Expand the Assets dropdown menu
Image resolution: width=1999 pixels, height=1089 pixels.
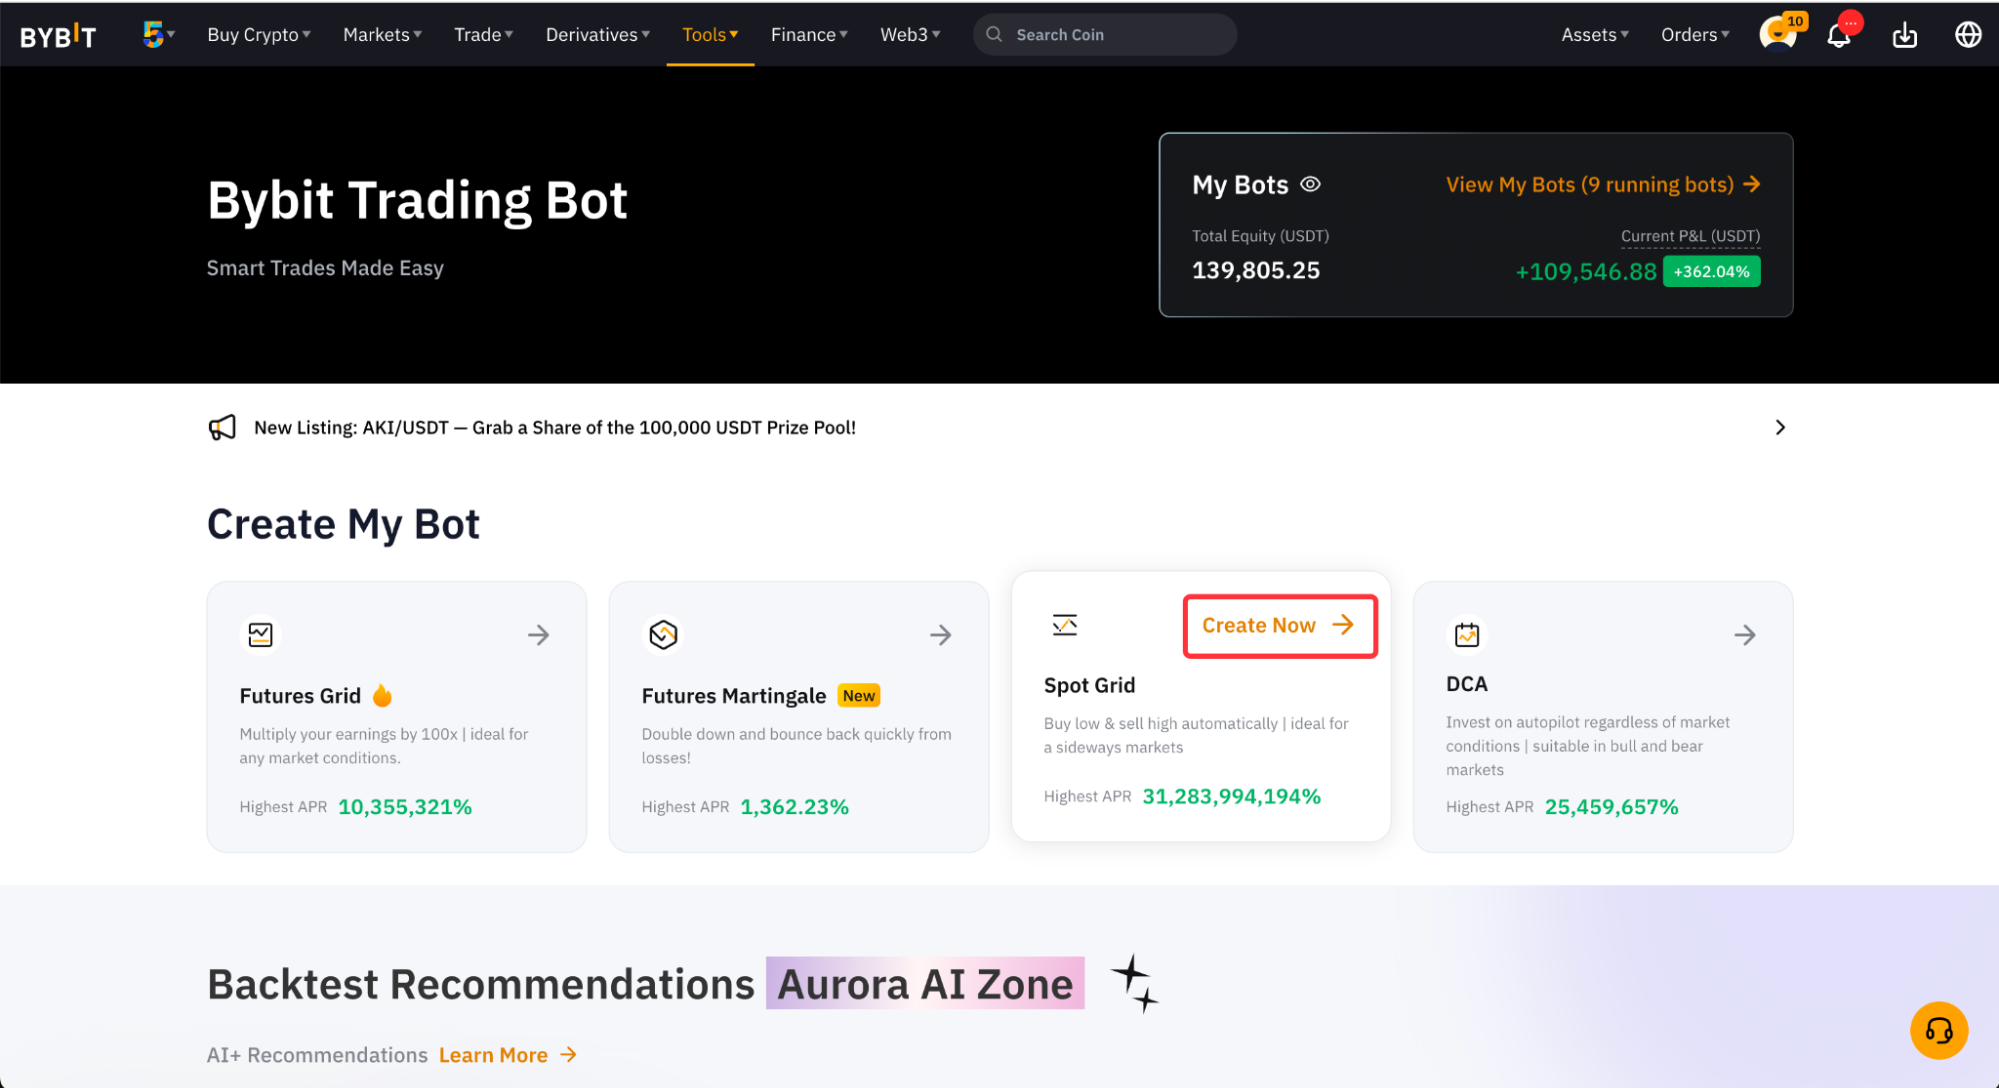1594,35
